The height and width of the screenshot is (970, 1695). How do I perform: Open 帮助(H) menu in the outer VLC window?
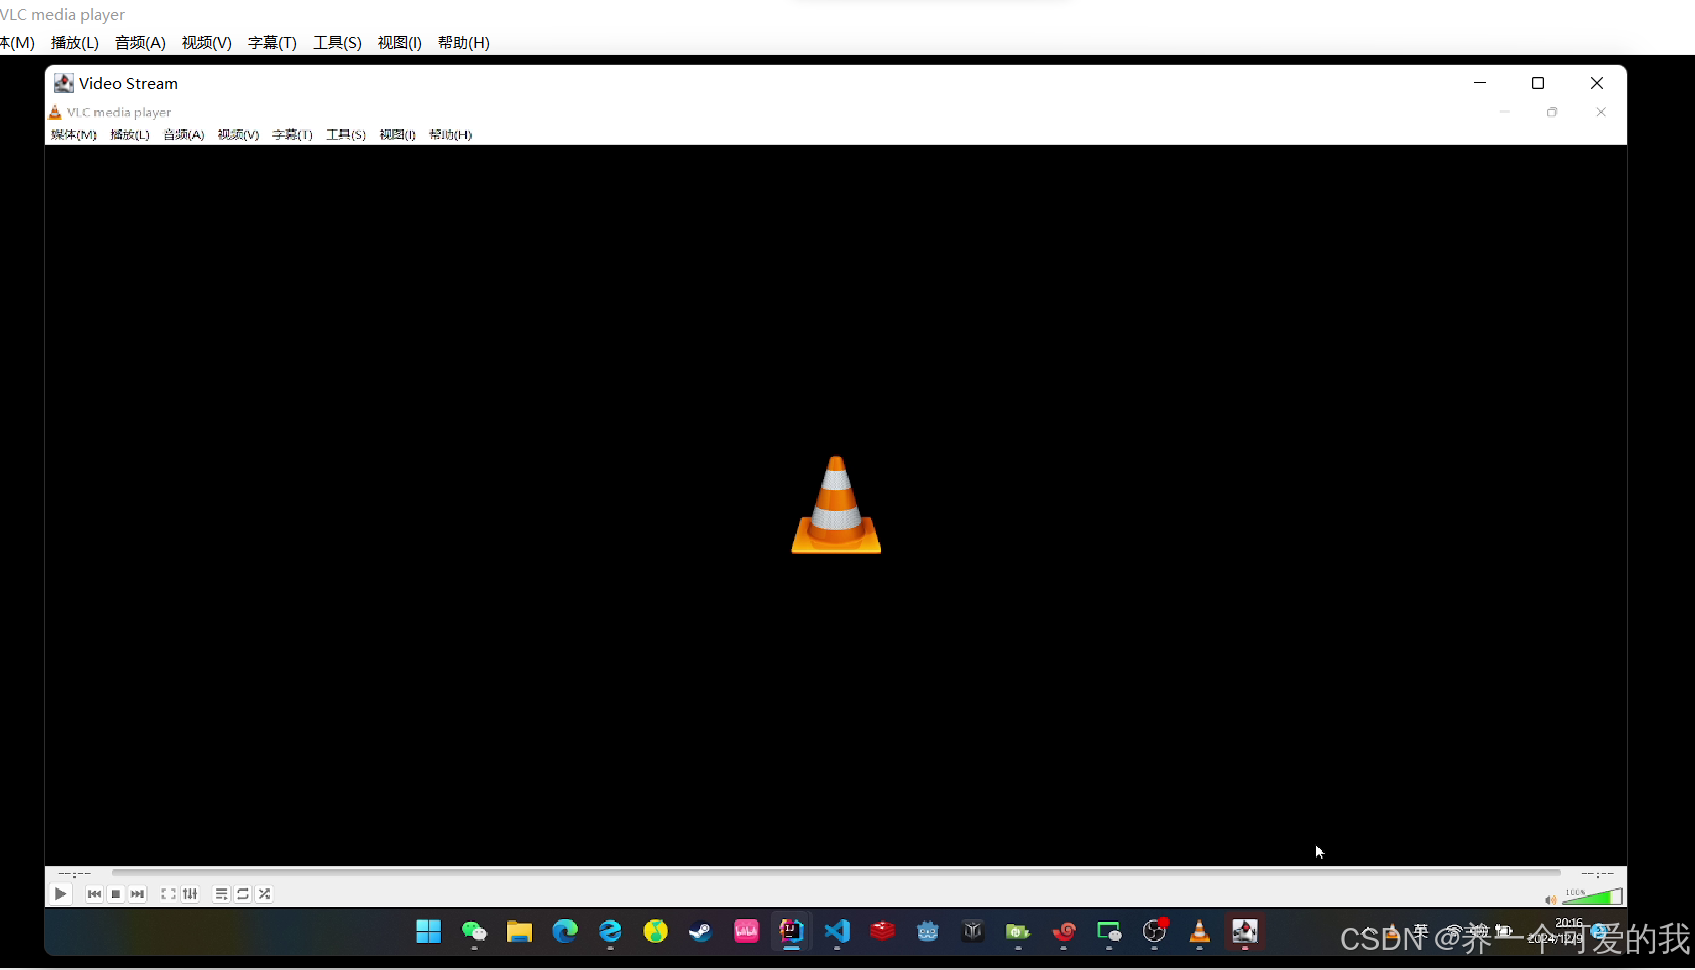tap(464, 42)
